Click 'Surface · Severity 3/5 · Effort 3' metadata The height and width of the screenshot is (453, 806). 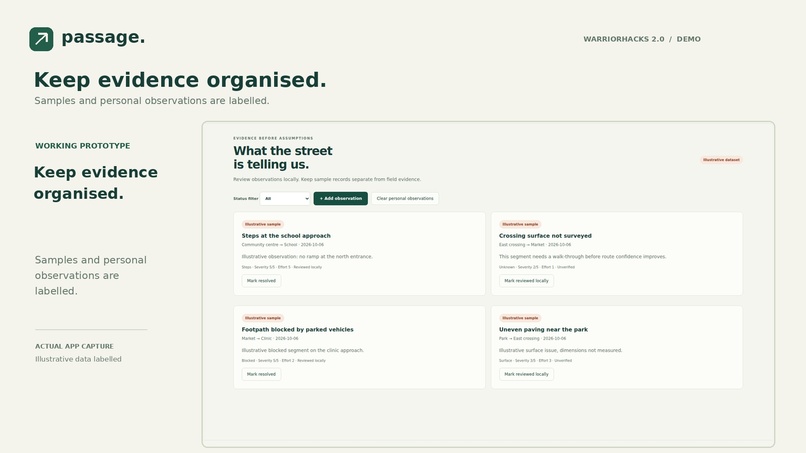click(525, 361)
